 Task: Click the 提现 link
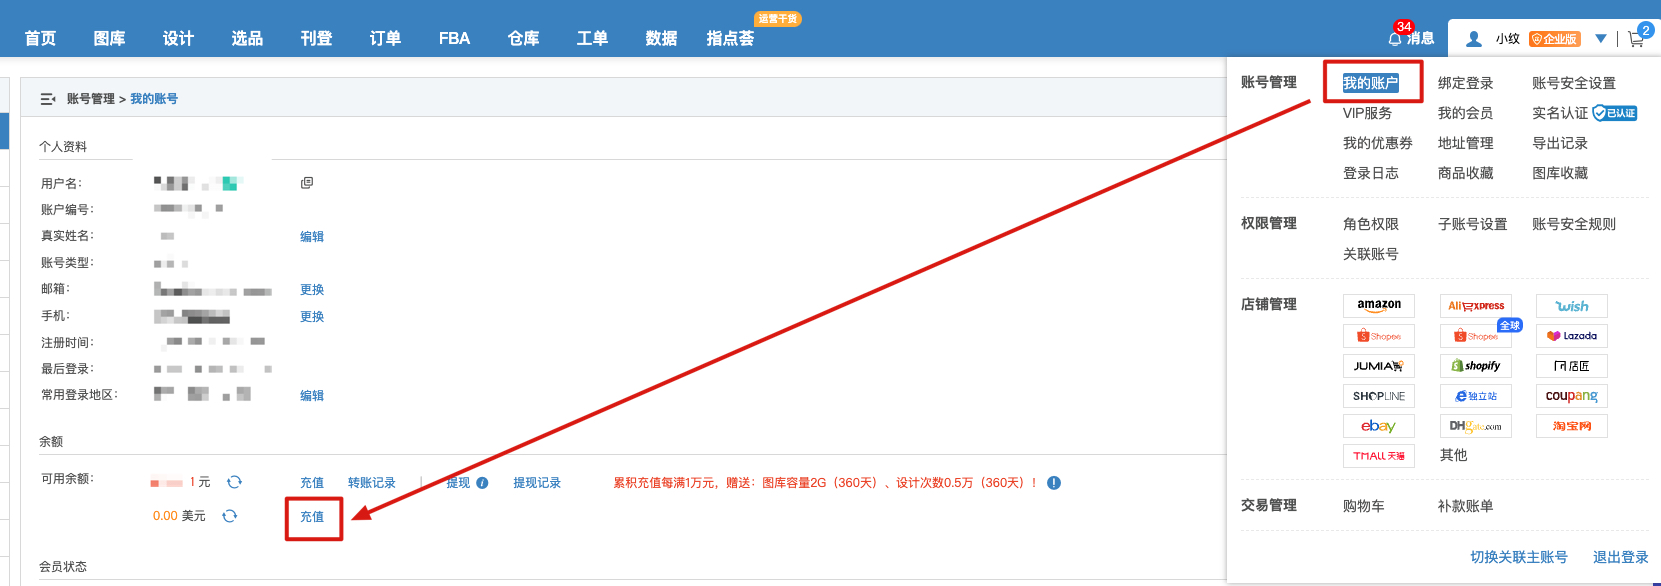pyautogui.click(x=458, y=483)
